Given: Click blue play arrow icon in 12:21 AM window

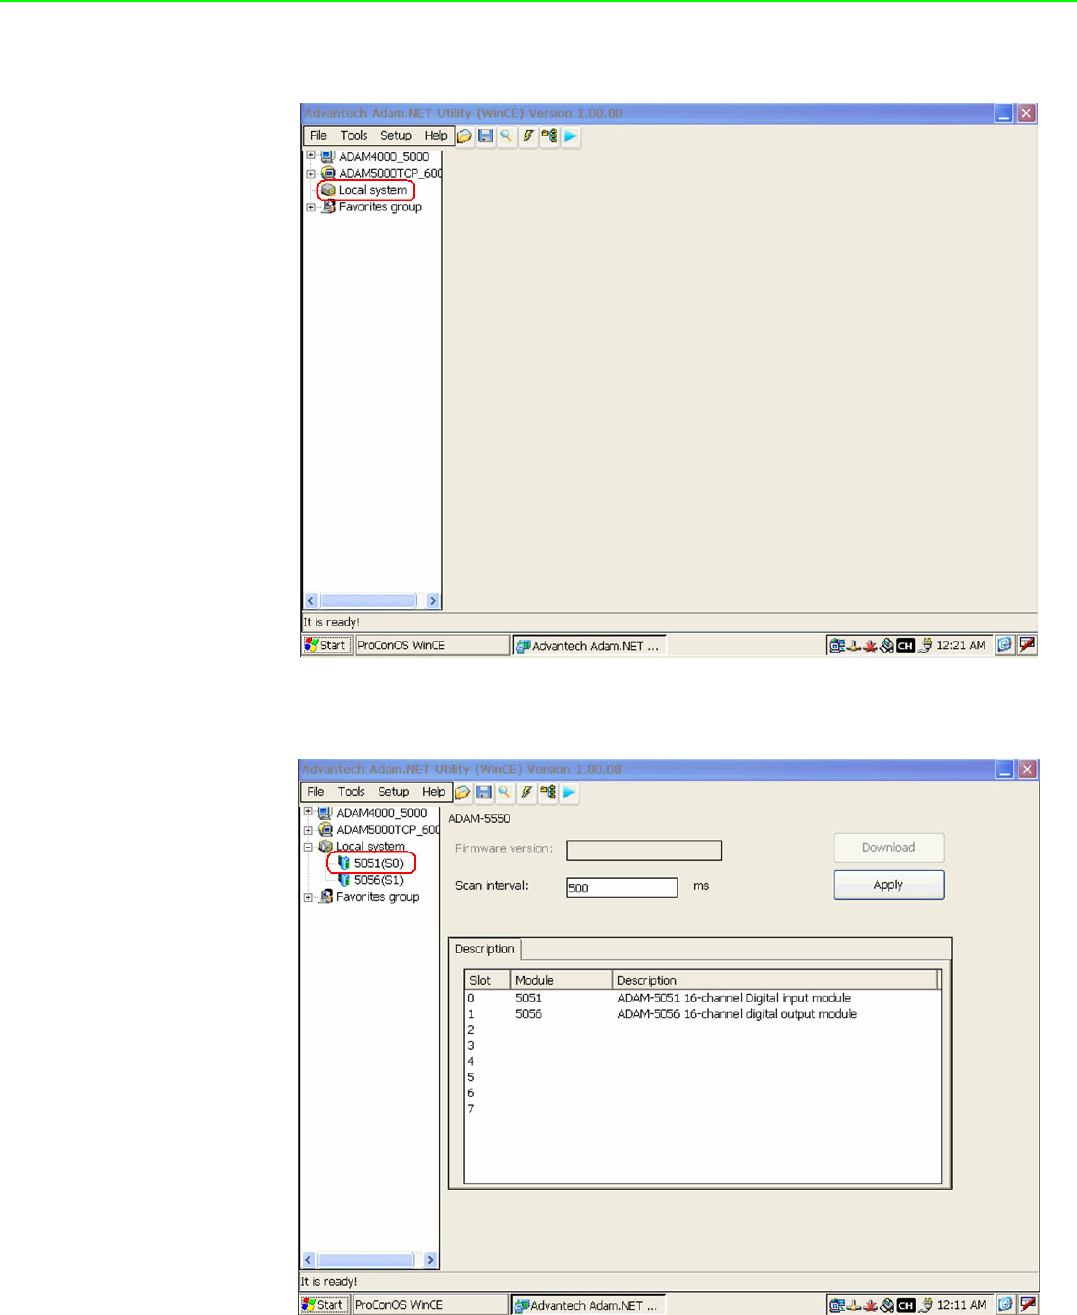Looking at the screenshot, I should (571, 136).
